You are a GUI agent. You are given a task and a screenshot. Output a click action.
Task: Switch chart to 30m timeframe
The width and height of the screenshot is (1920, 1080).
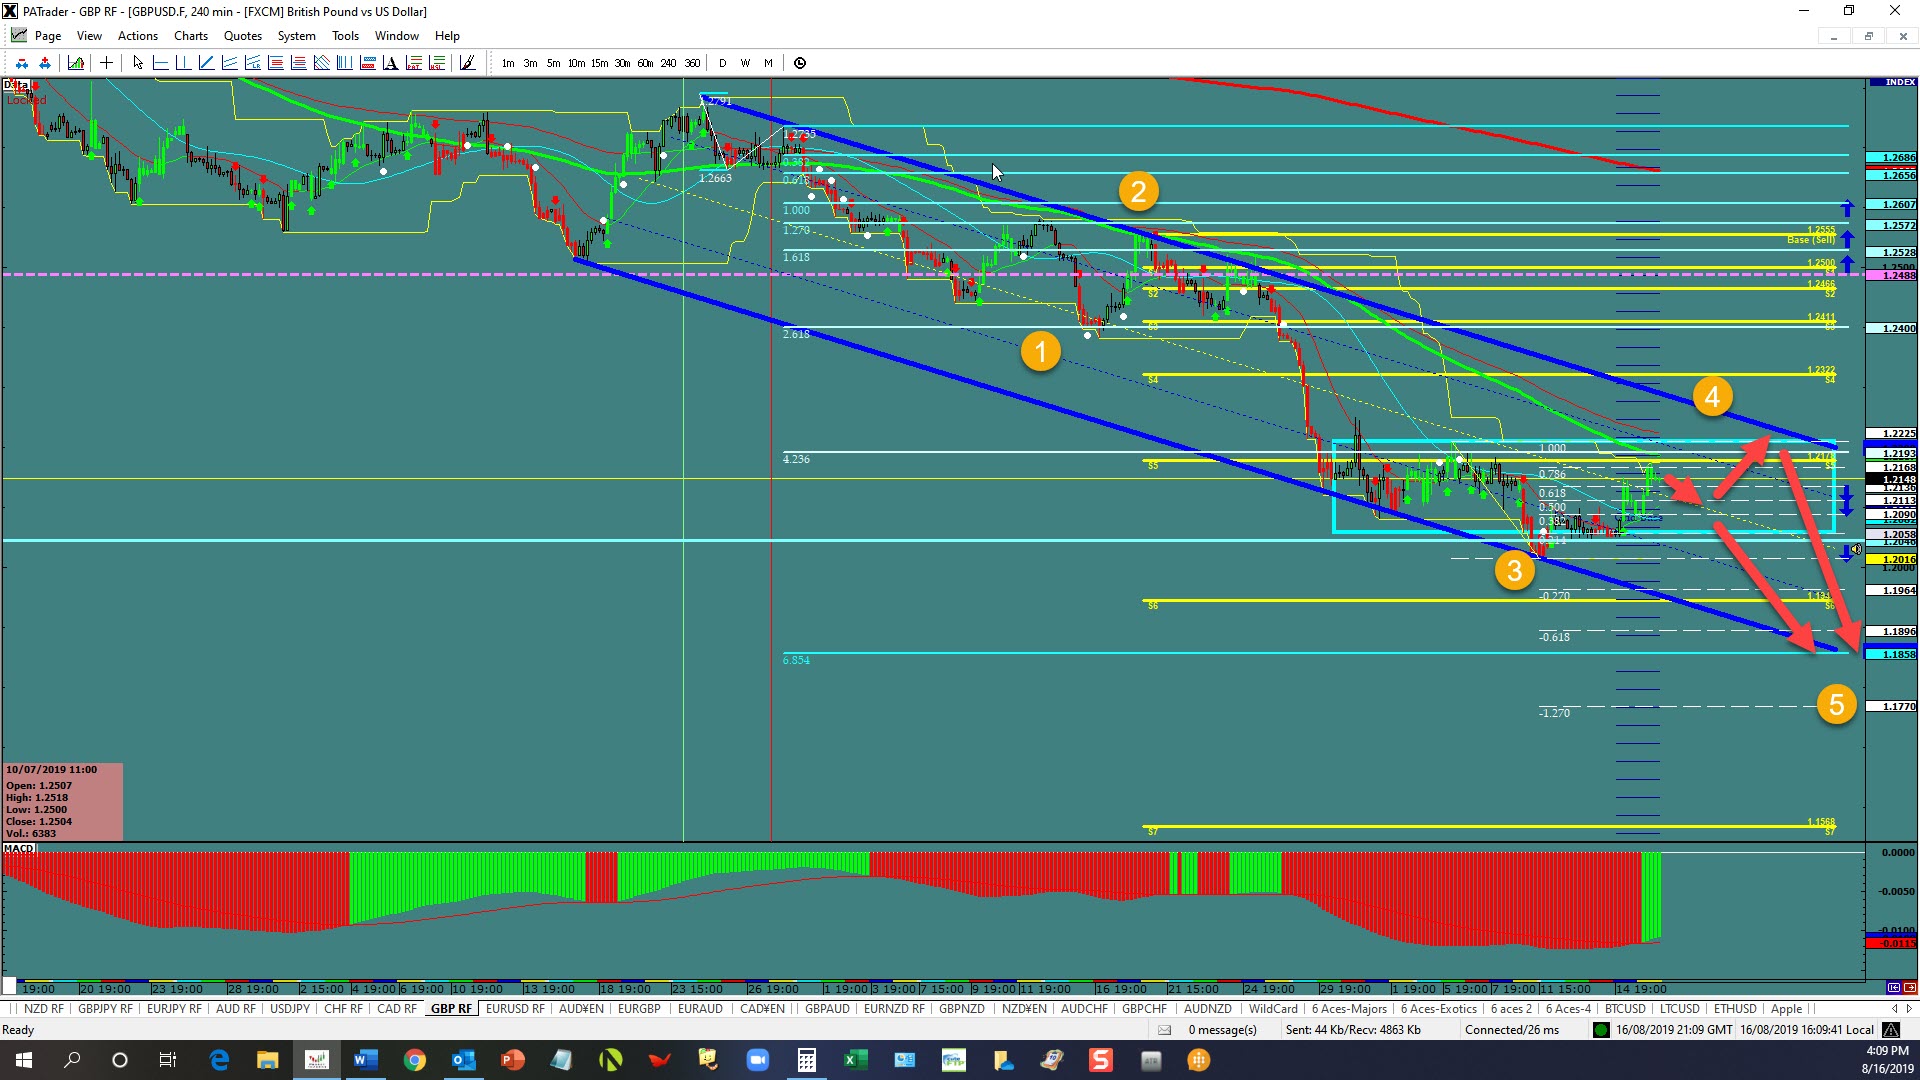click(622, 63)
